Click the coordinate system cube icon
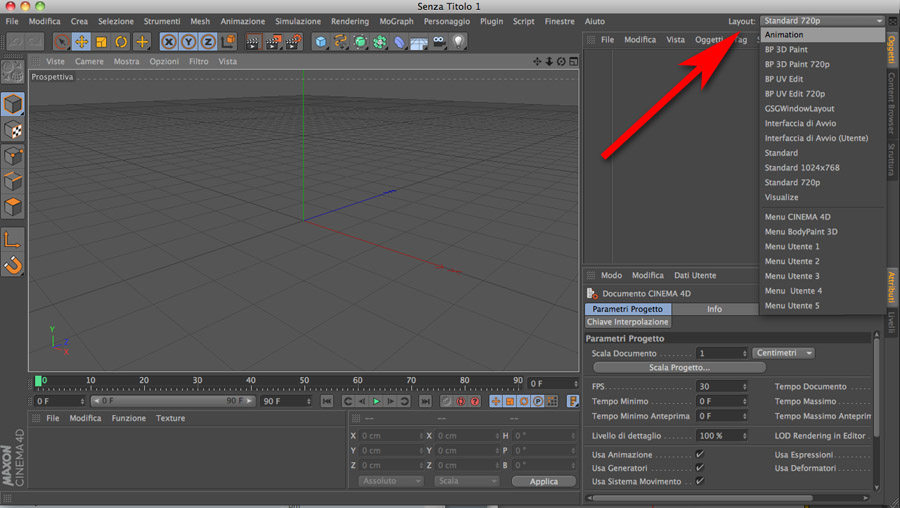Viewport: 900px width, 508px height. [228, 41]
